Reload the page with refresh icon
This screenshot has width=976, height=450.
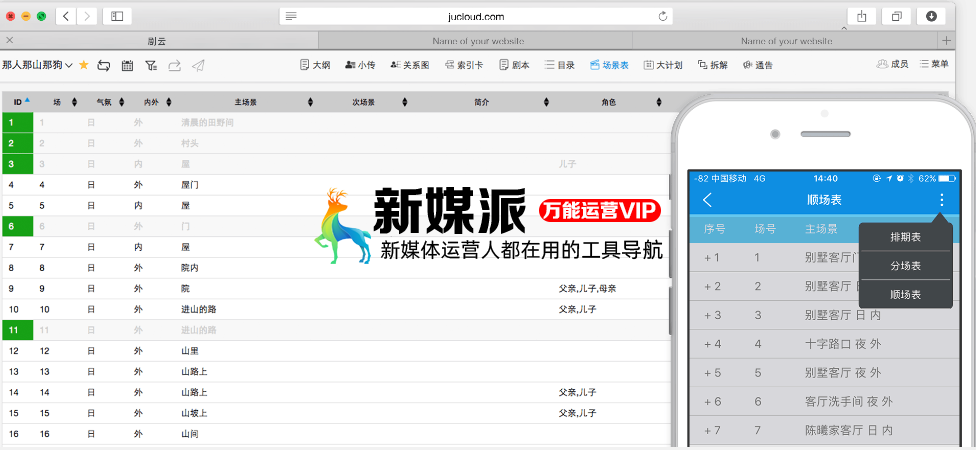[x=662, y=16]
